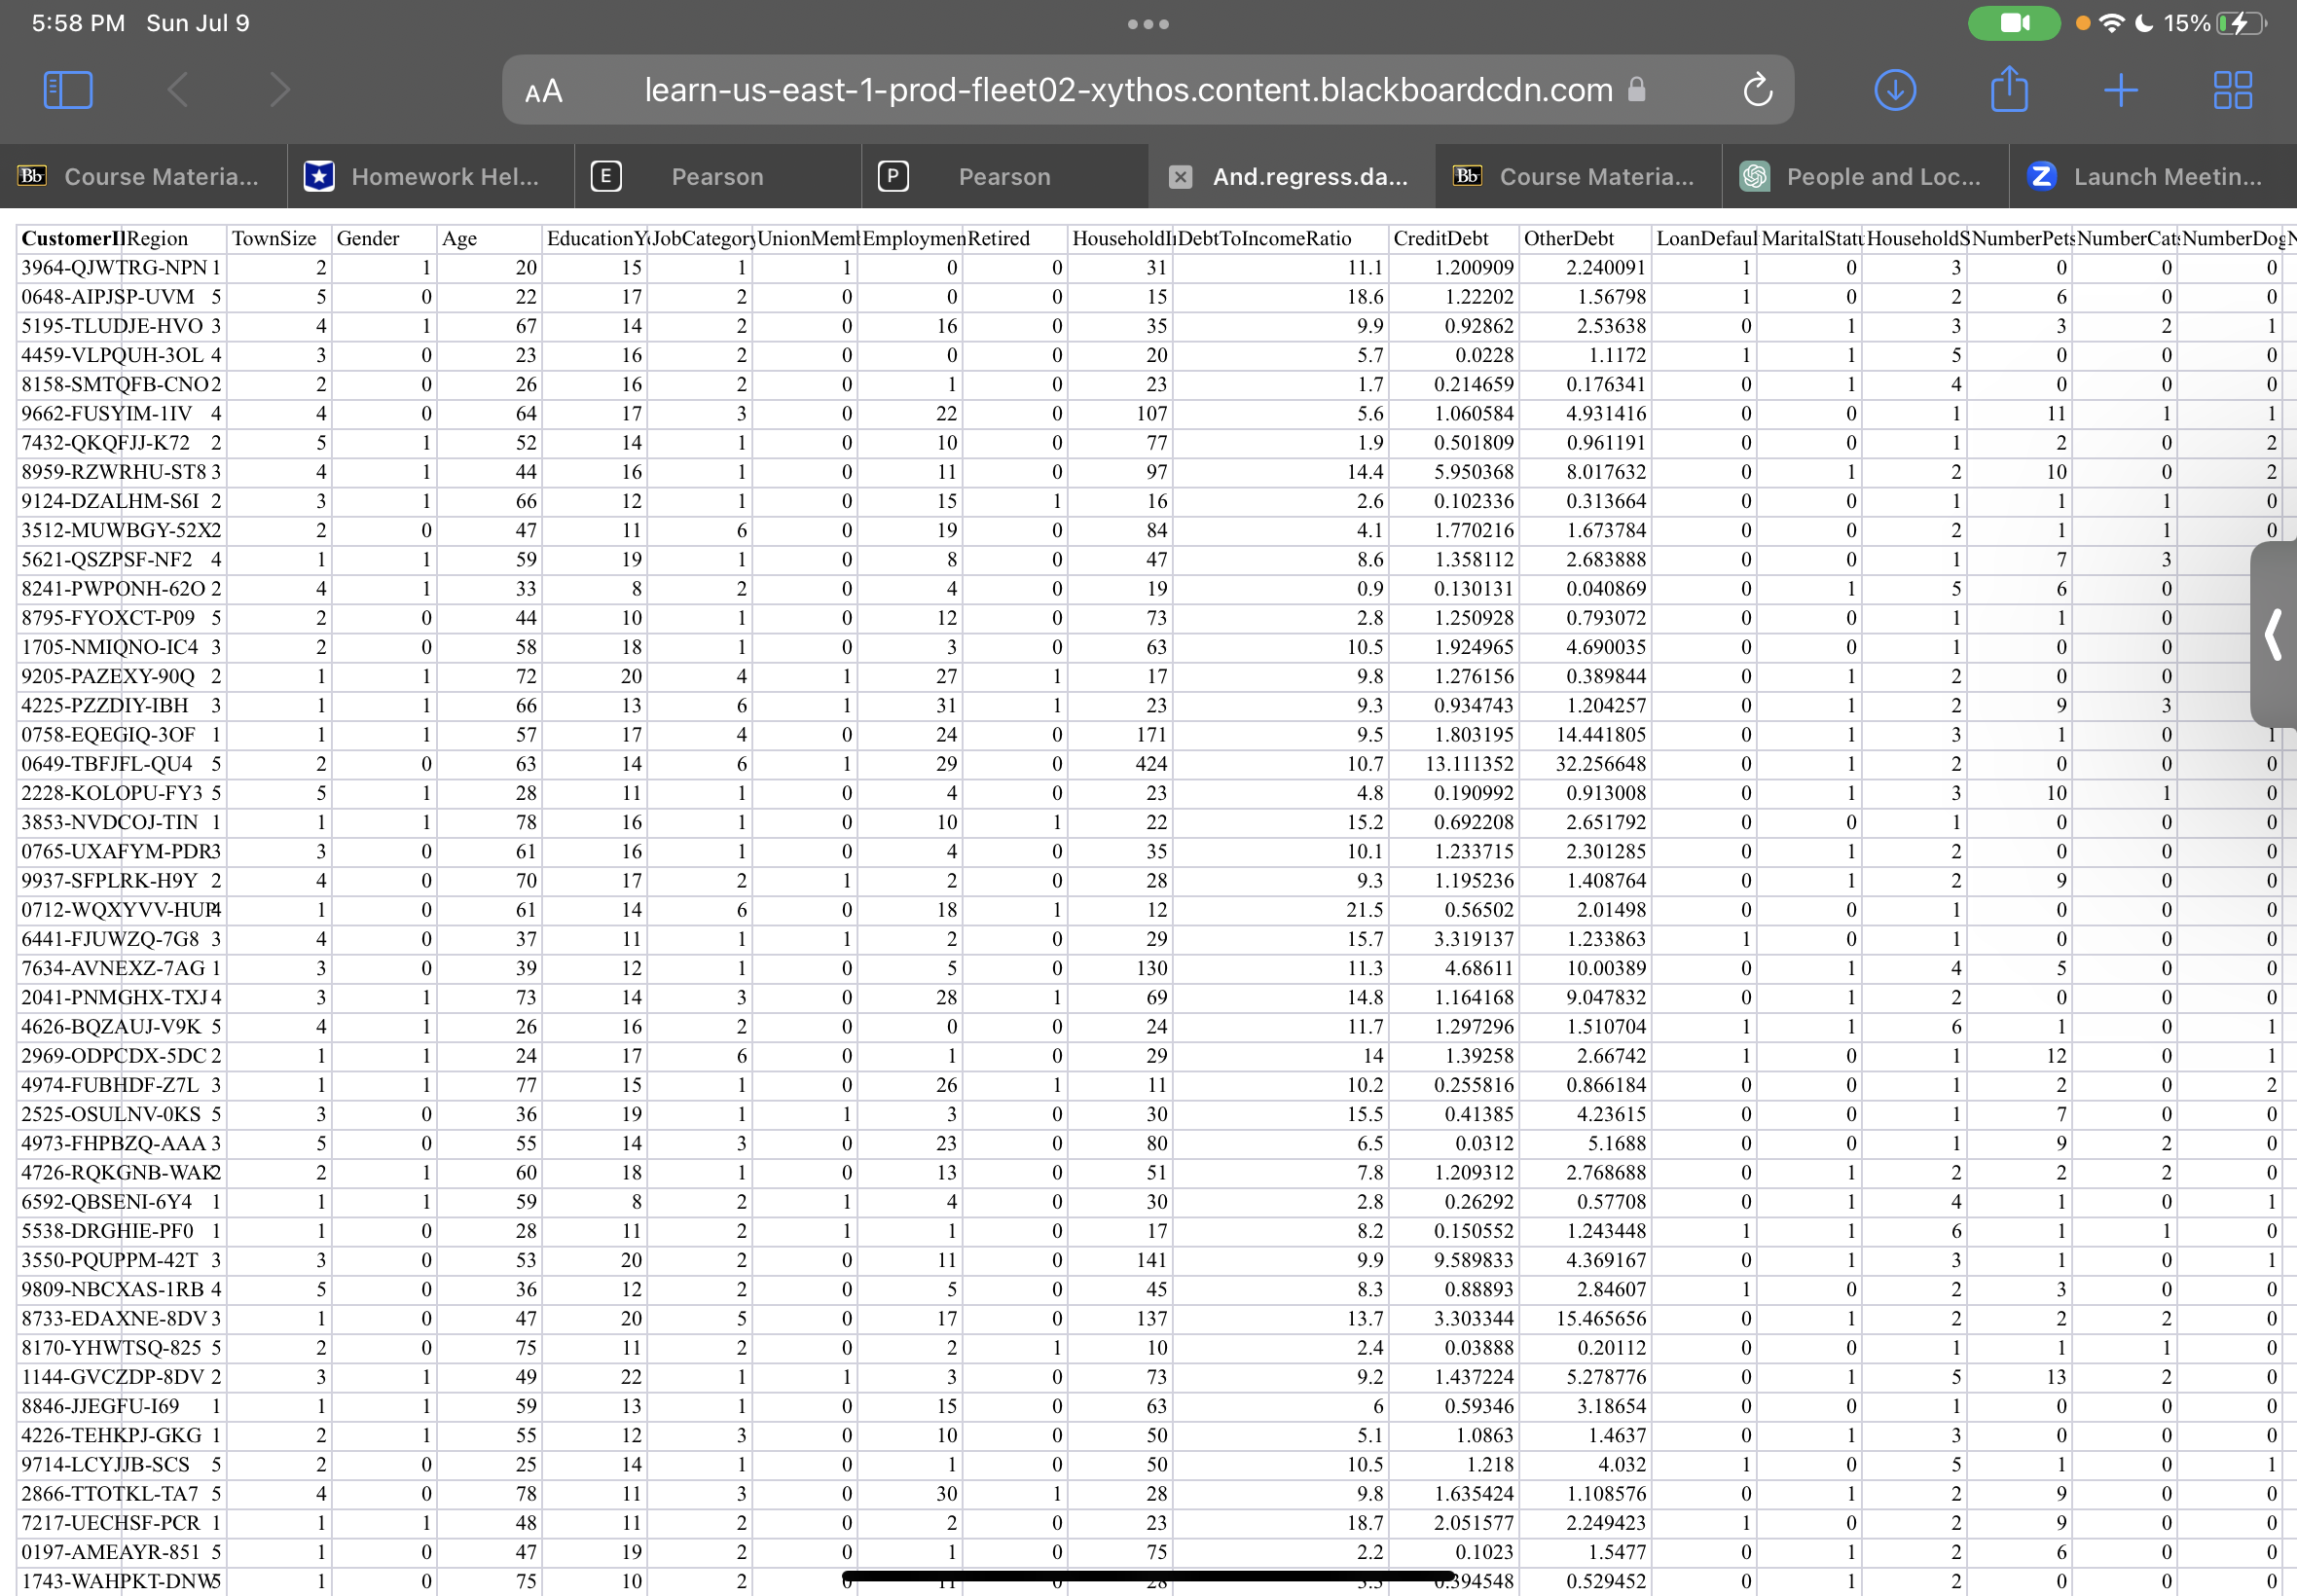The image size is (2297, 1596).
Task: Toggle the Safari sidebar
Action: pos(68,89)
